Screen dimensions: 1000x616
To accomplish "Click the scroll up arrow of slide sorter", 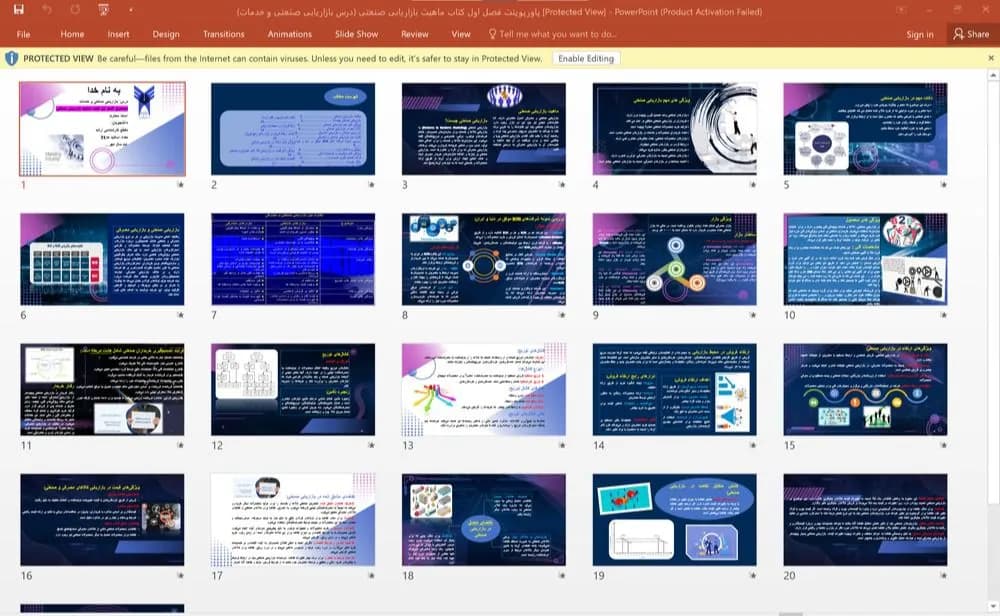I will click(993, 75).
